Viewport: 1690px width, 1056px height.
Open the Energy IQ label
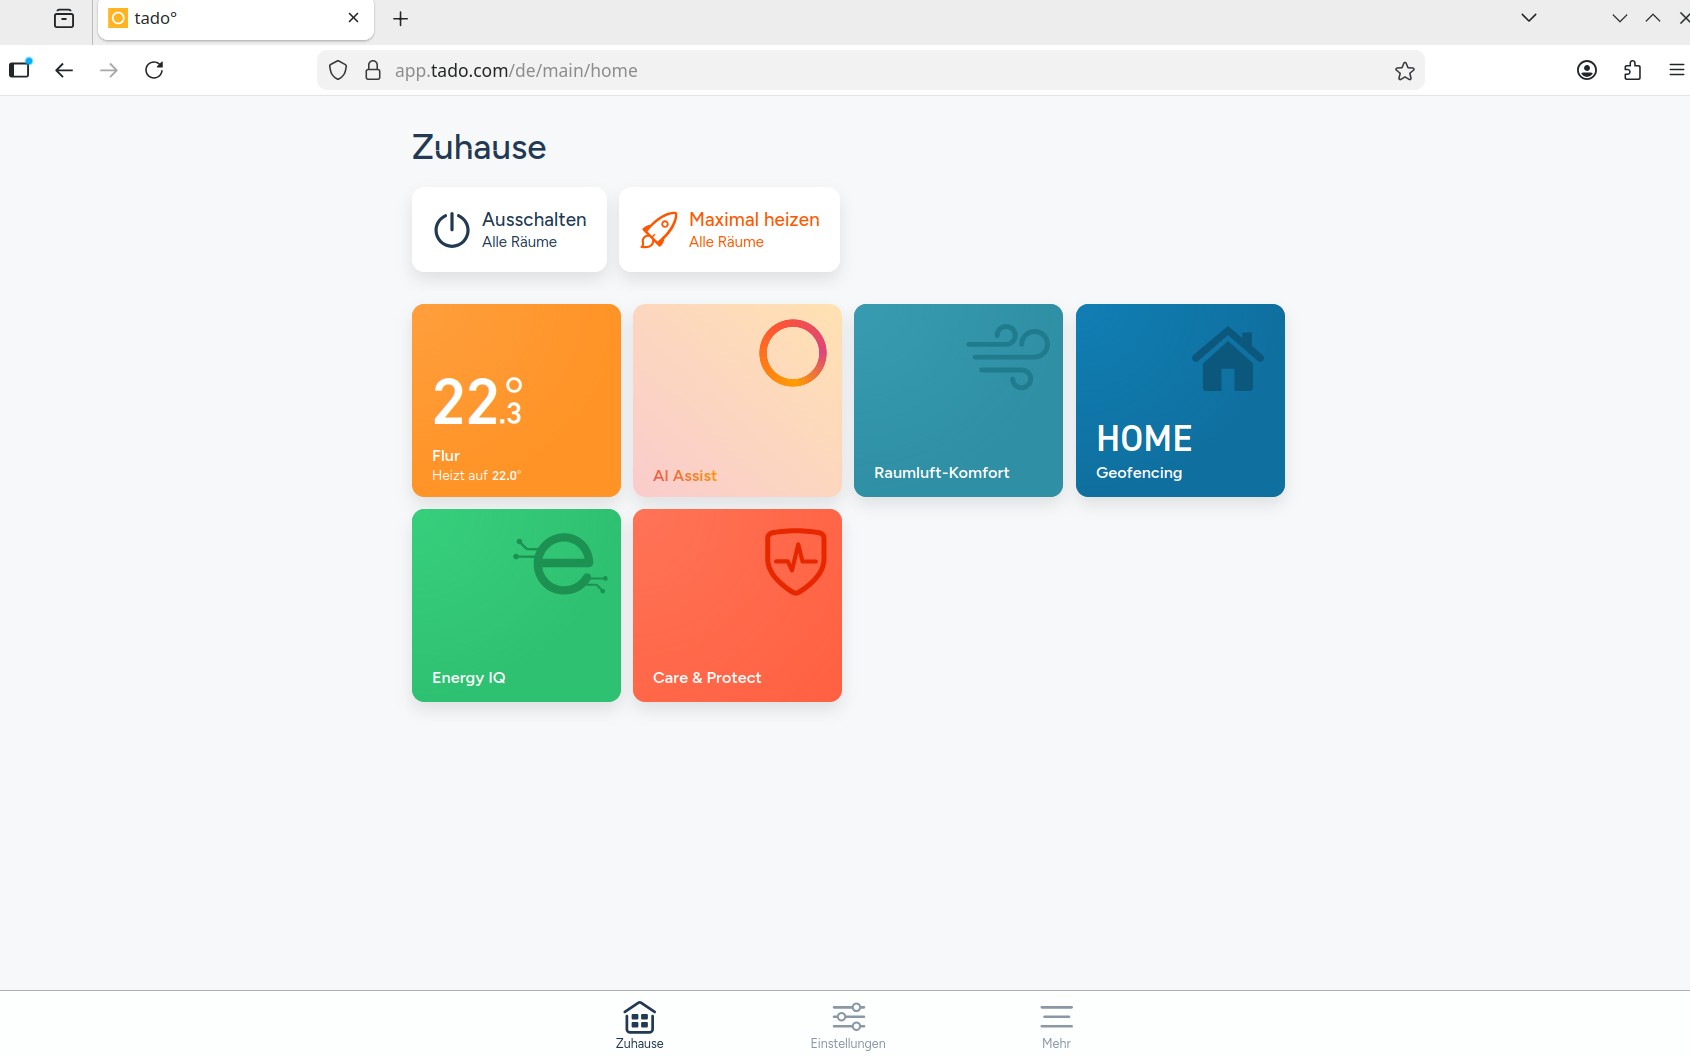tap(469, 678)
